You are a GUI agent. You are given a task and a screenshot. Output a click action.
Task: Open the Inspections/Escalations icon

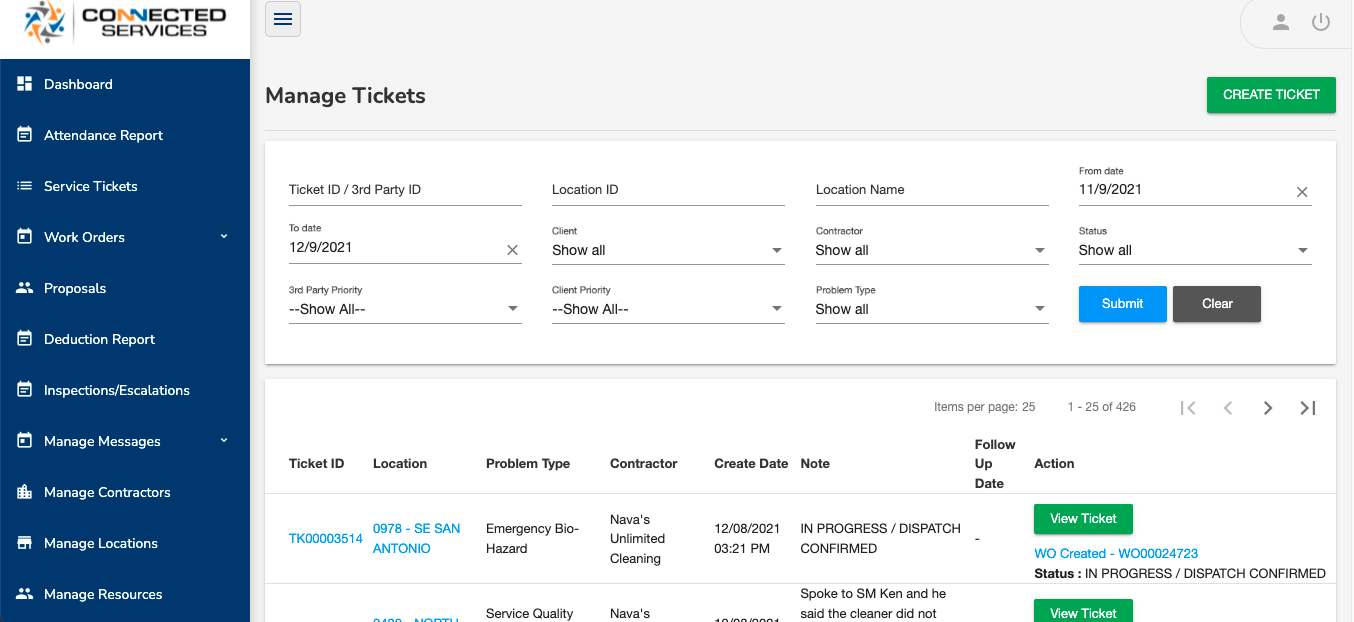point(24,390)
